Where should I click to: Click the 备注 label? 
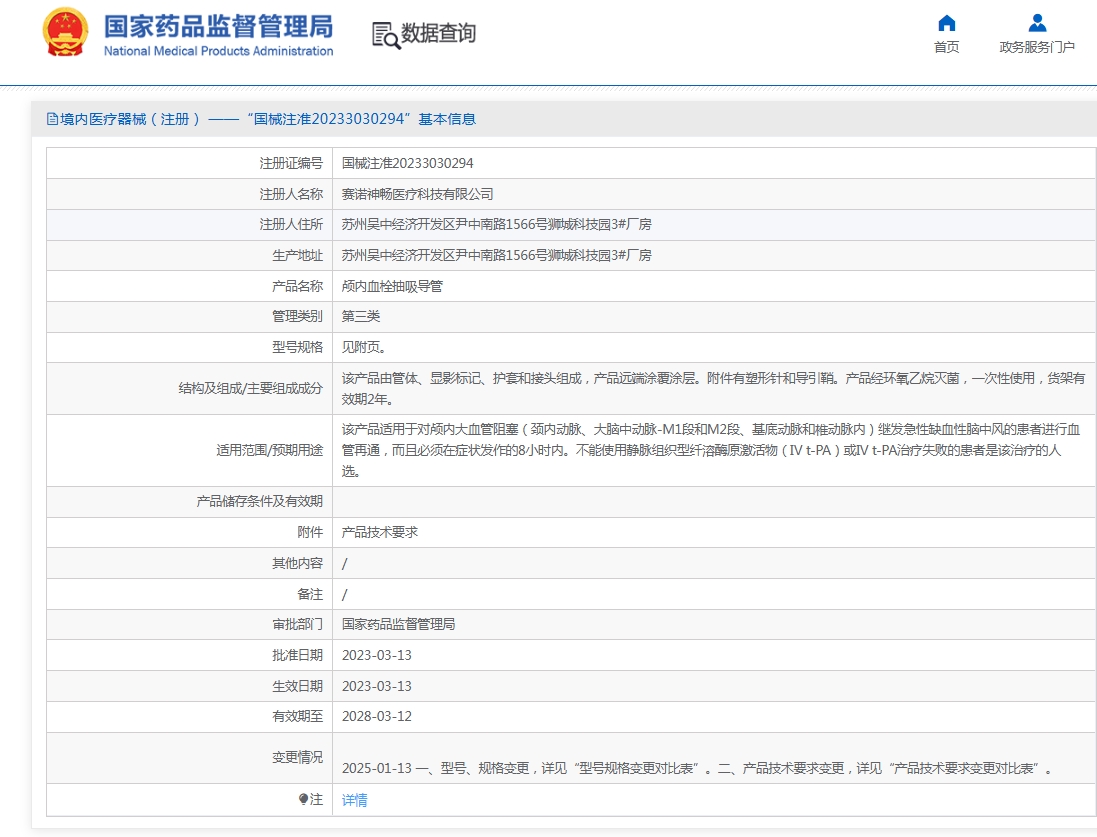pos(310,594)
